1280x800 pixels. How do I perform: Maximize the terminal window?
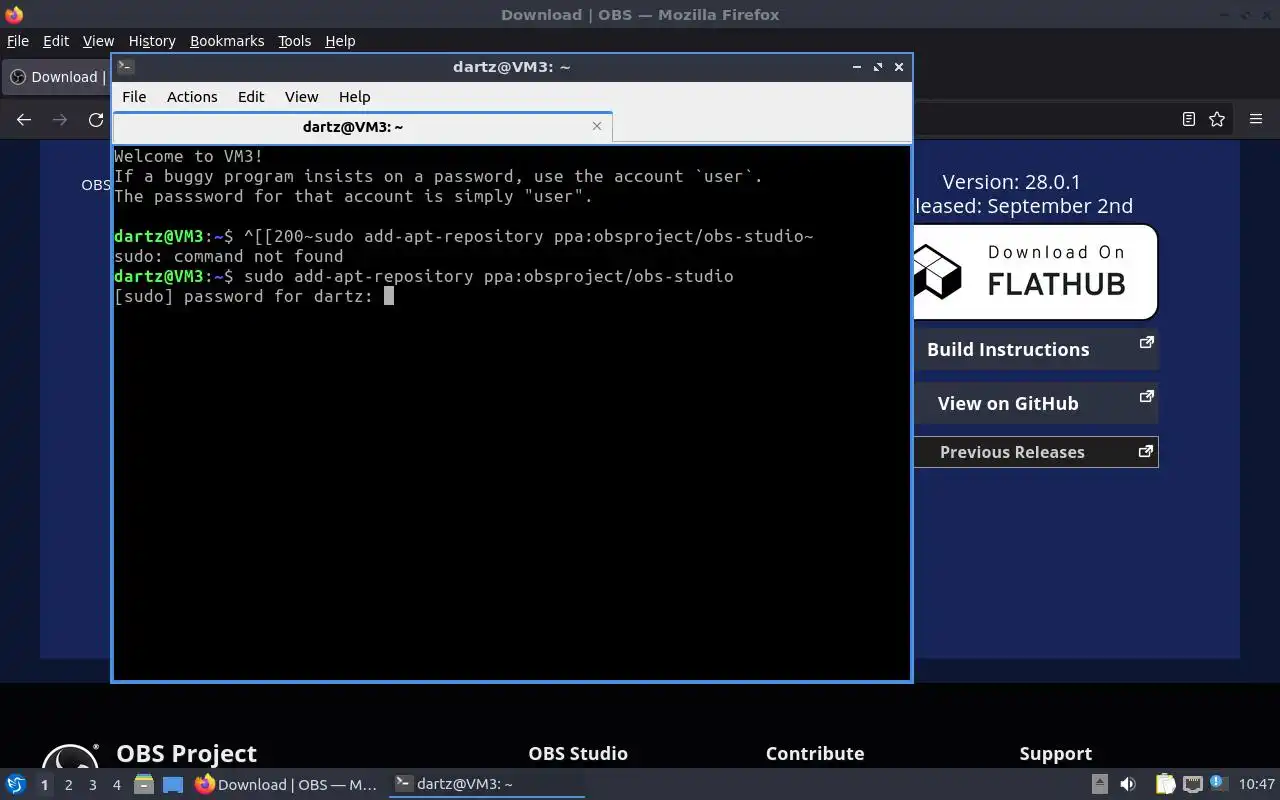[x=878, y=67]
